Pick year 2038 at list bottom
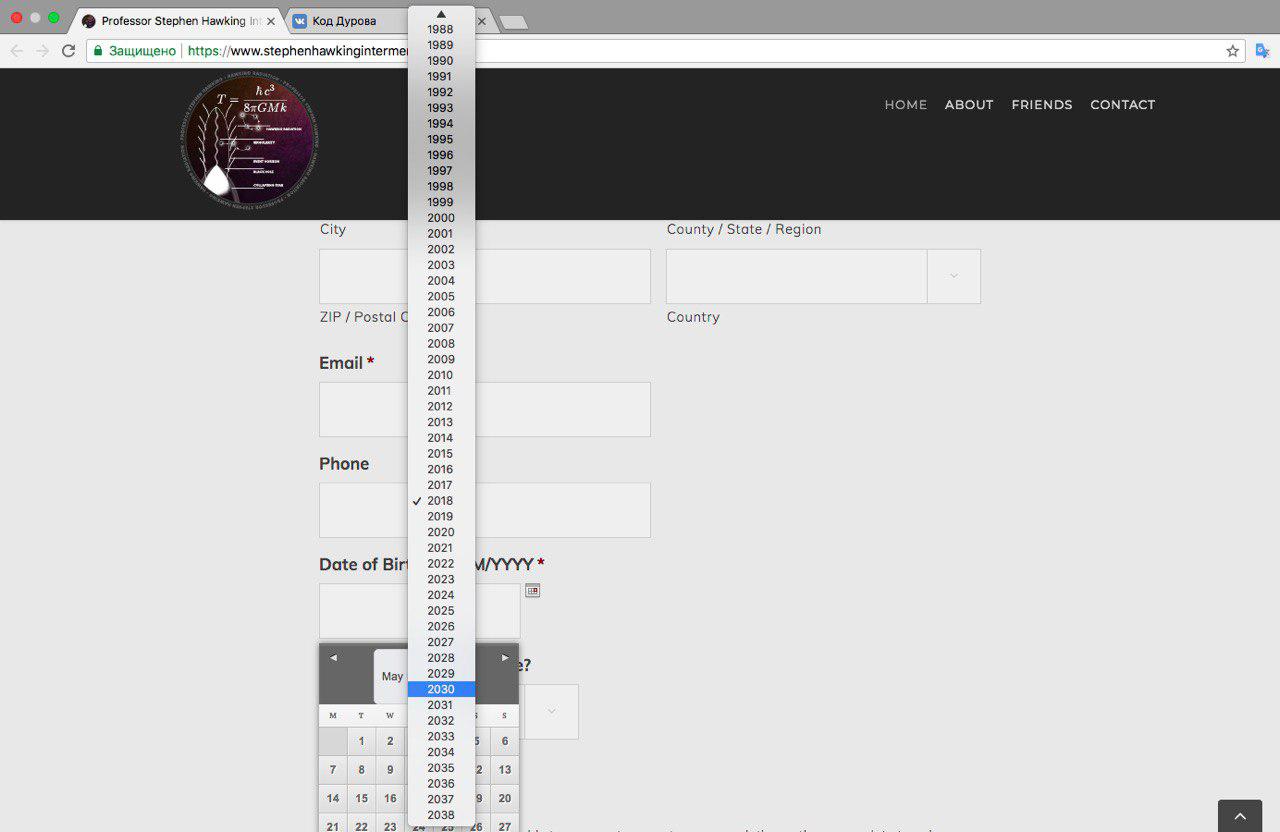This screenshot has width=1280, height=832. click(x=441, y=815)
